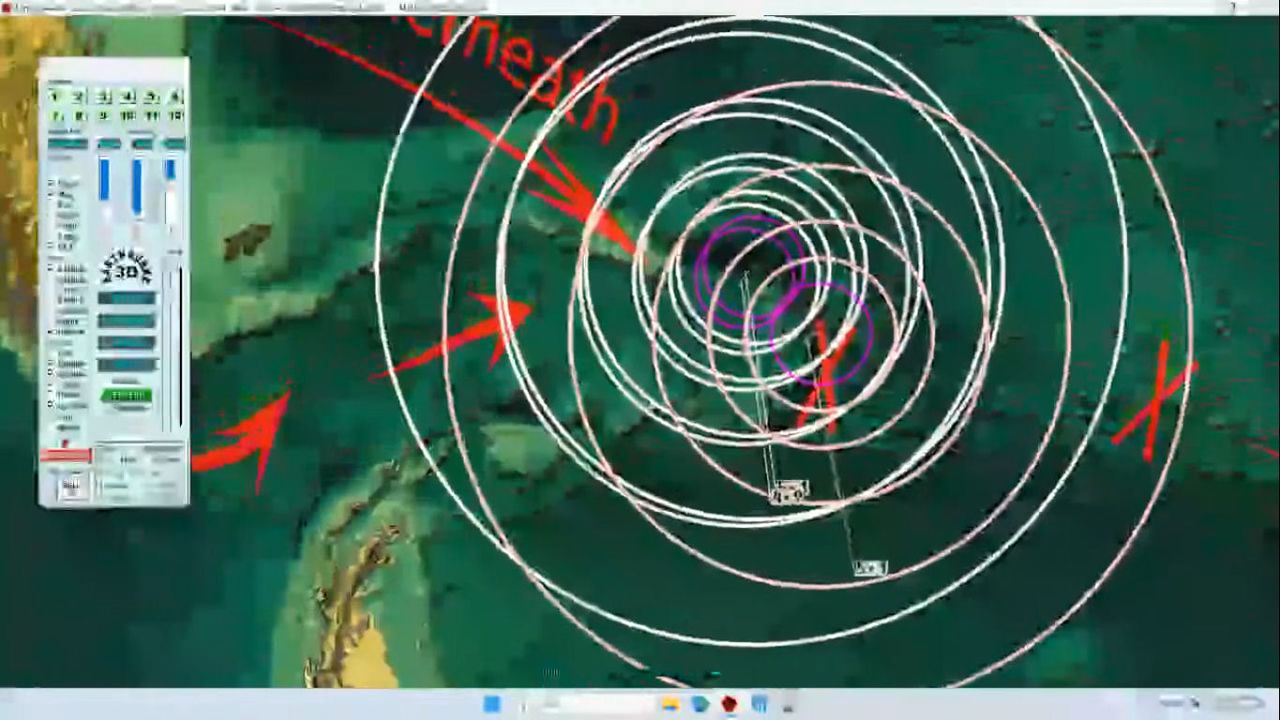Click the red pentagon app taskbar icon

point(729,704)
